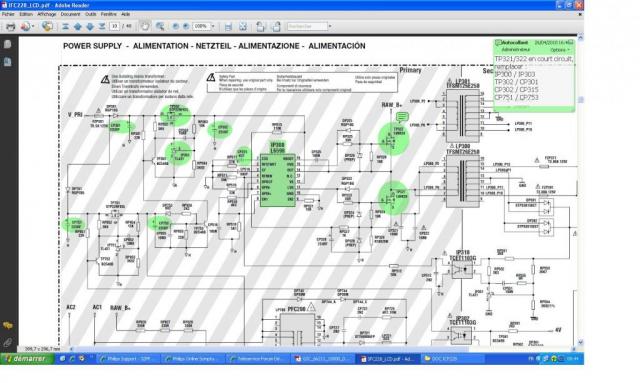This screenshot has width=640, height=383.
Task: Open the attachments paperclip panel icon
Action: point(7,342)
